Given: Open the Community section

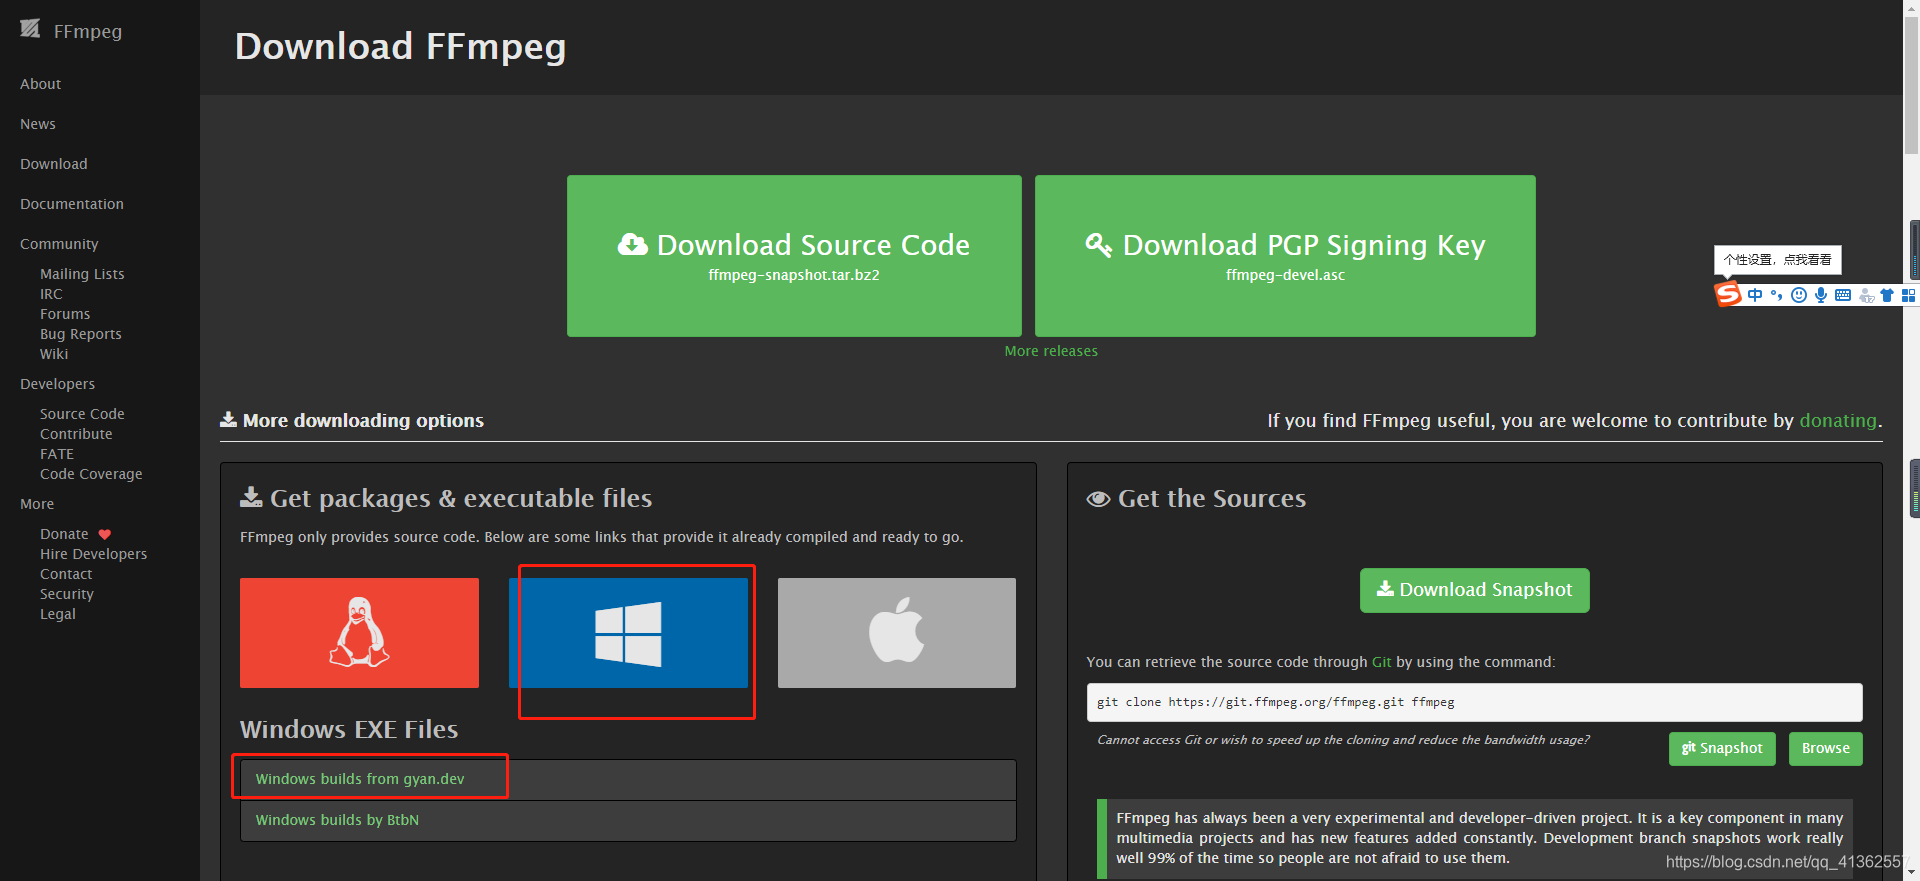Looking at the screenshot, I should pos(59,244).
